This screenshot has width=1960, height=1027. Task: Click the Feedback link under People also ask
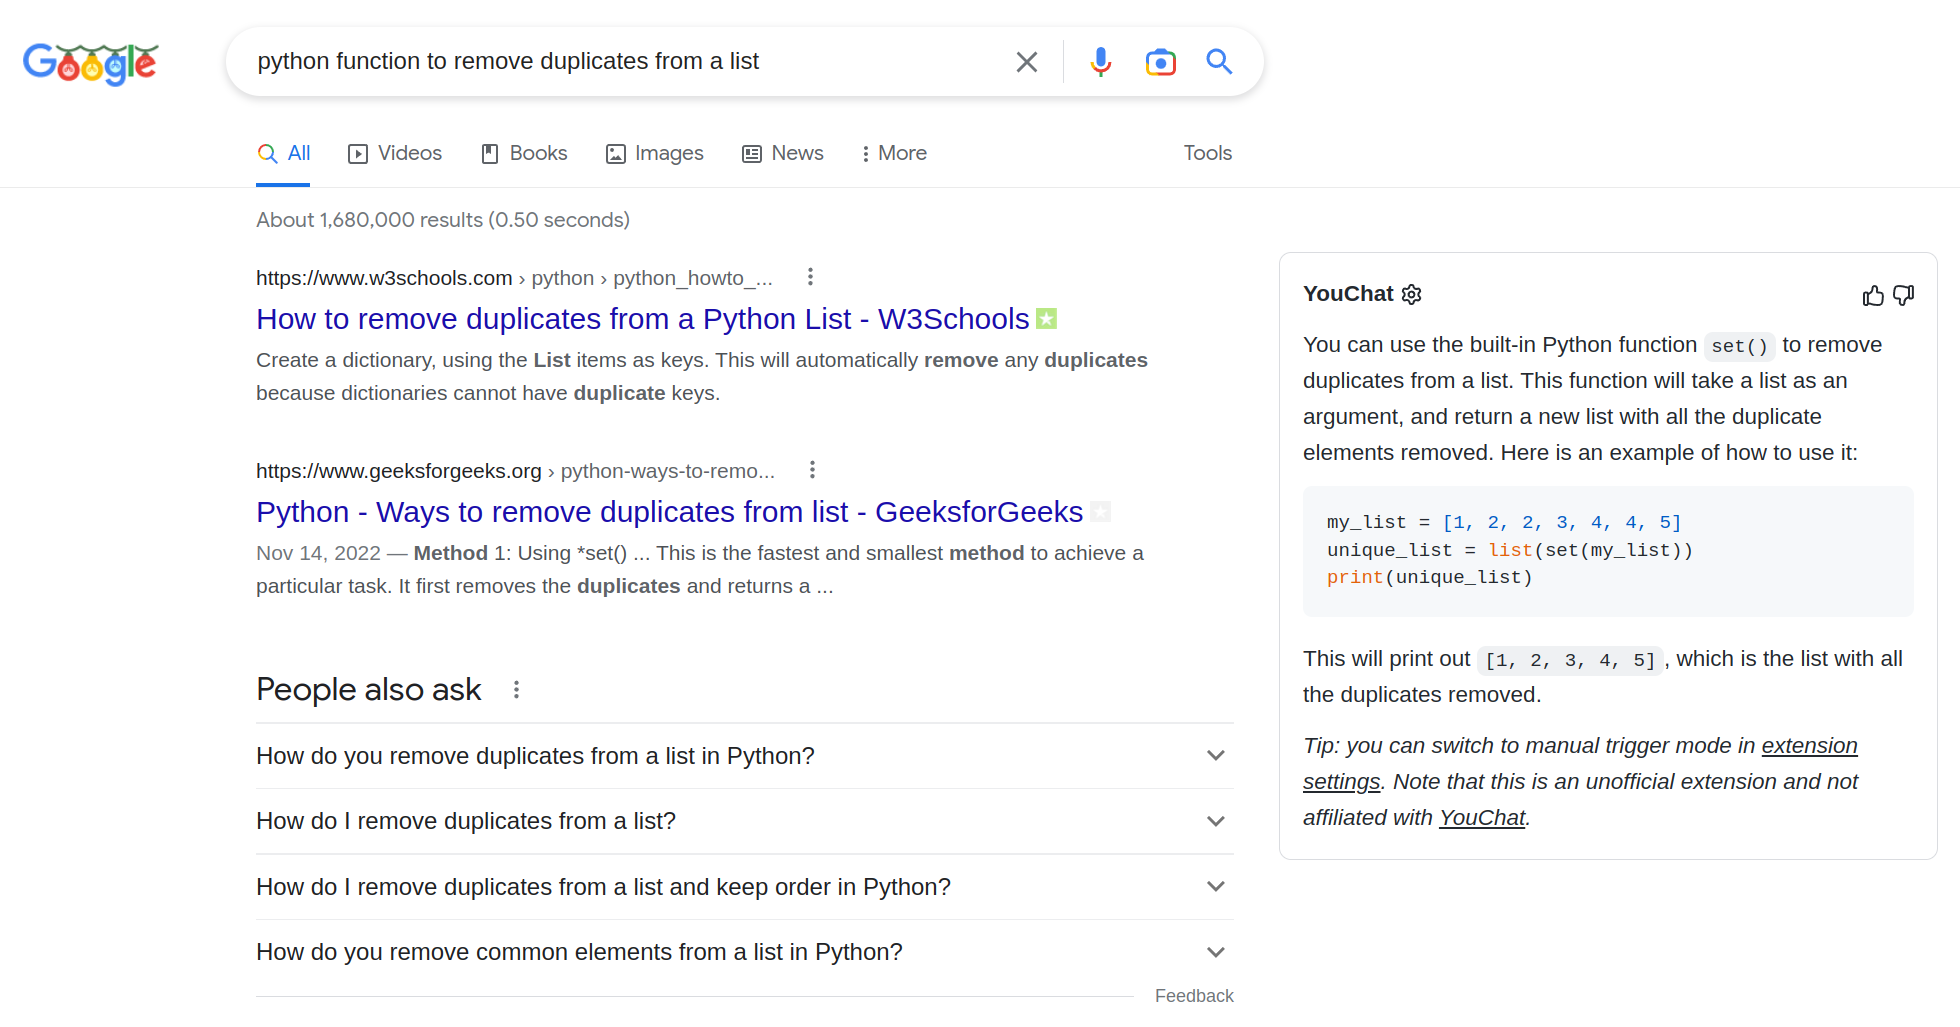(x=1194, y=996)
